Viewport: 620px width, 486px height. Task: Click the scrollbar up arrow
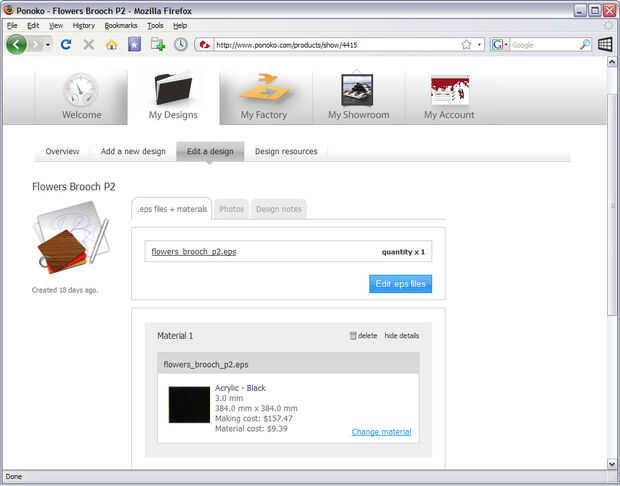(612, 62)
